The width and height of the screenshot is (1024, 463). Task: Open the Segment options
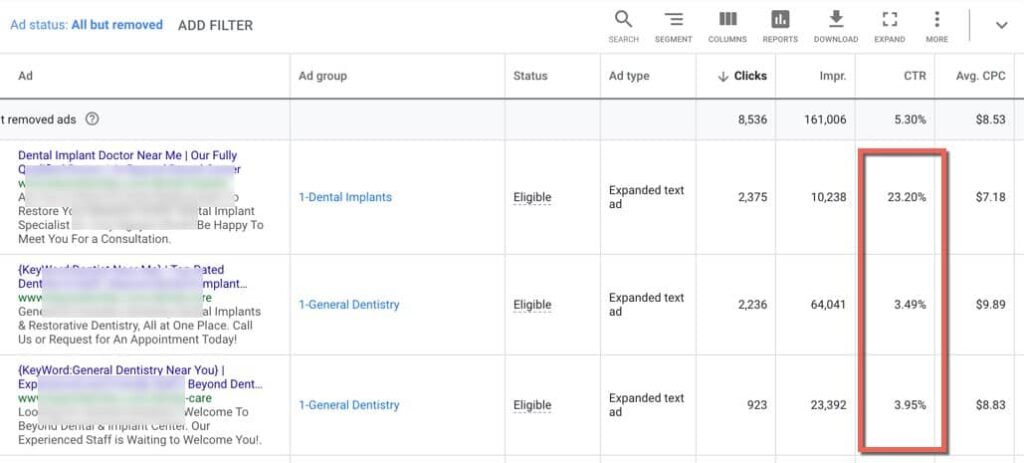(x=673, y=26)
